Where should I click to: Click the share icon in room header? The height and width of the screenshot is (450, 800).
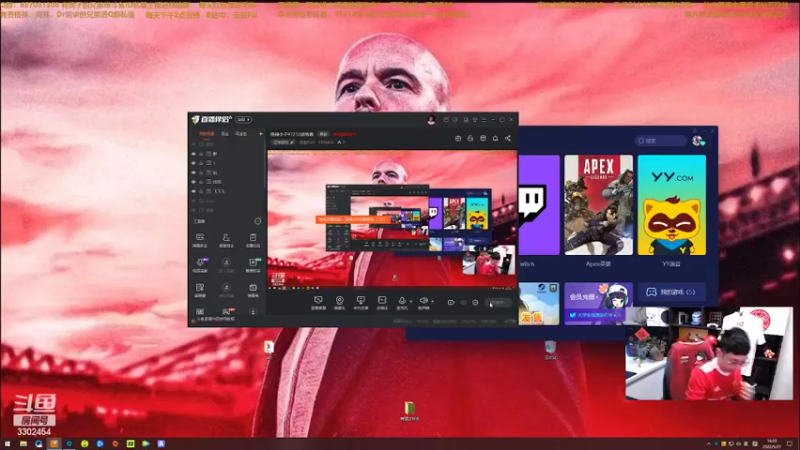pos(508,138)
